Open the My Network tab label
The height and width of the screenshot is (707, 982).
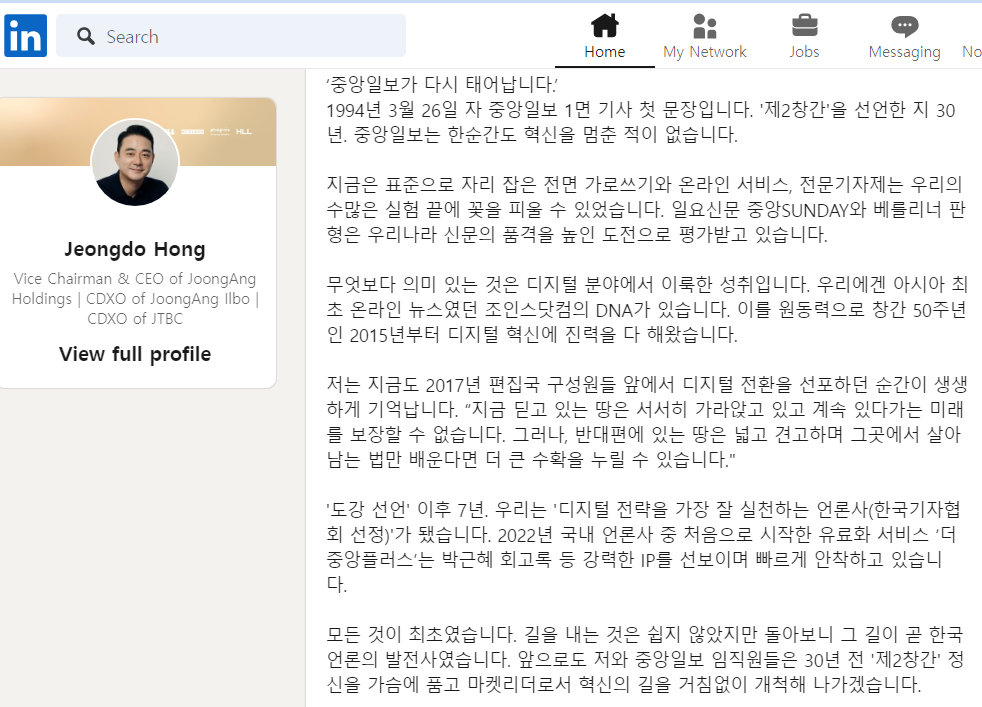coord(705,51)
